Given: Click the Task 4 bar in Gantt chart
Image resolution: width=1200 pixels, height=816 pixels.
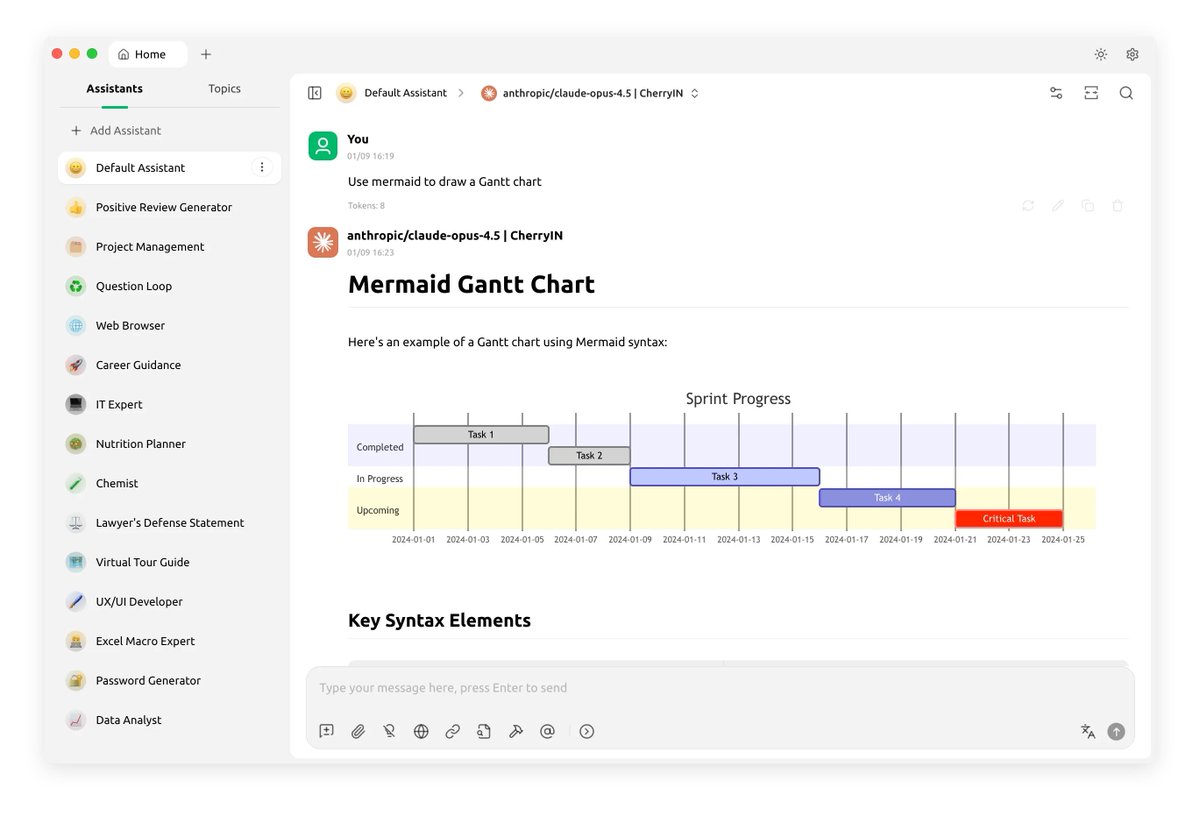Looking at the screenshot, I should point(887,498).
